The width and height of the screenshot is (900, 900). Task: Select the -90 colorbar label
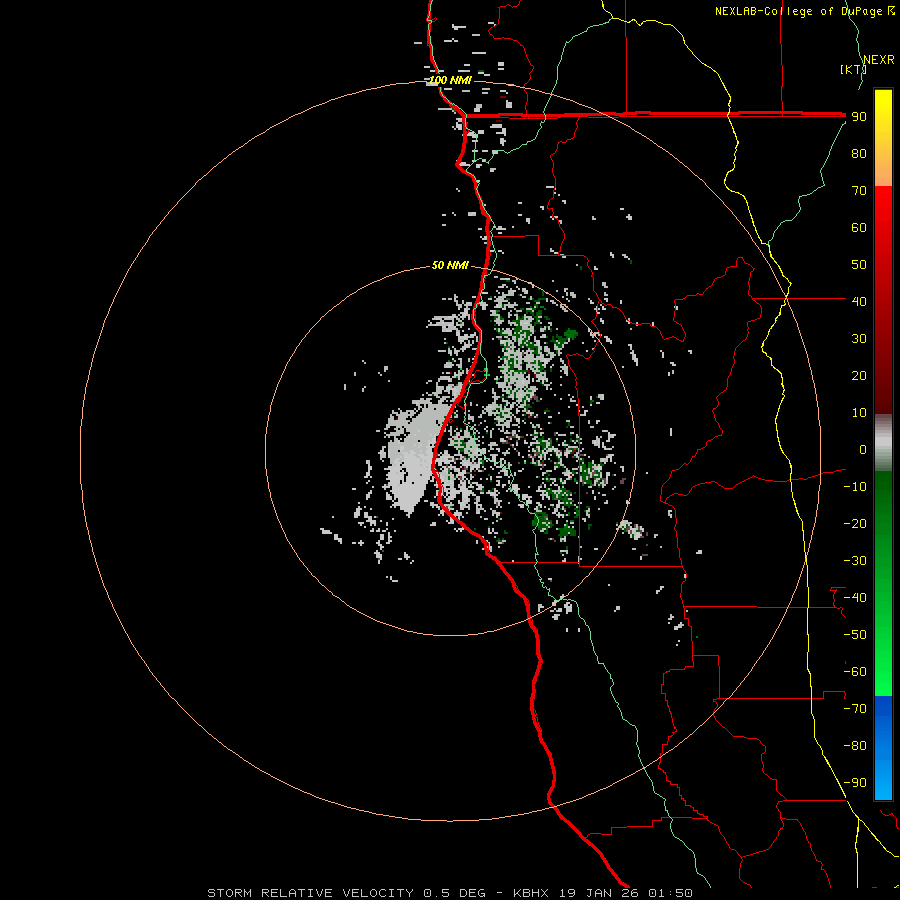855,783
